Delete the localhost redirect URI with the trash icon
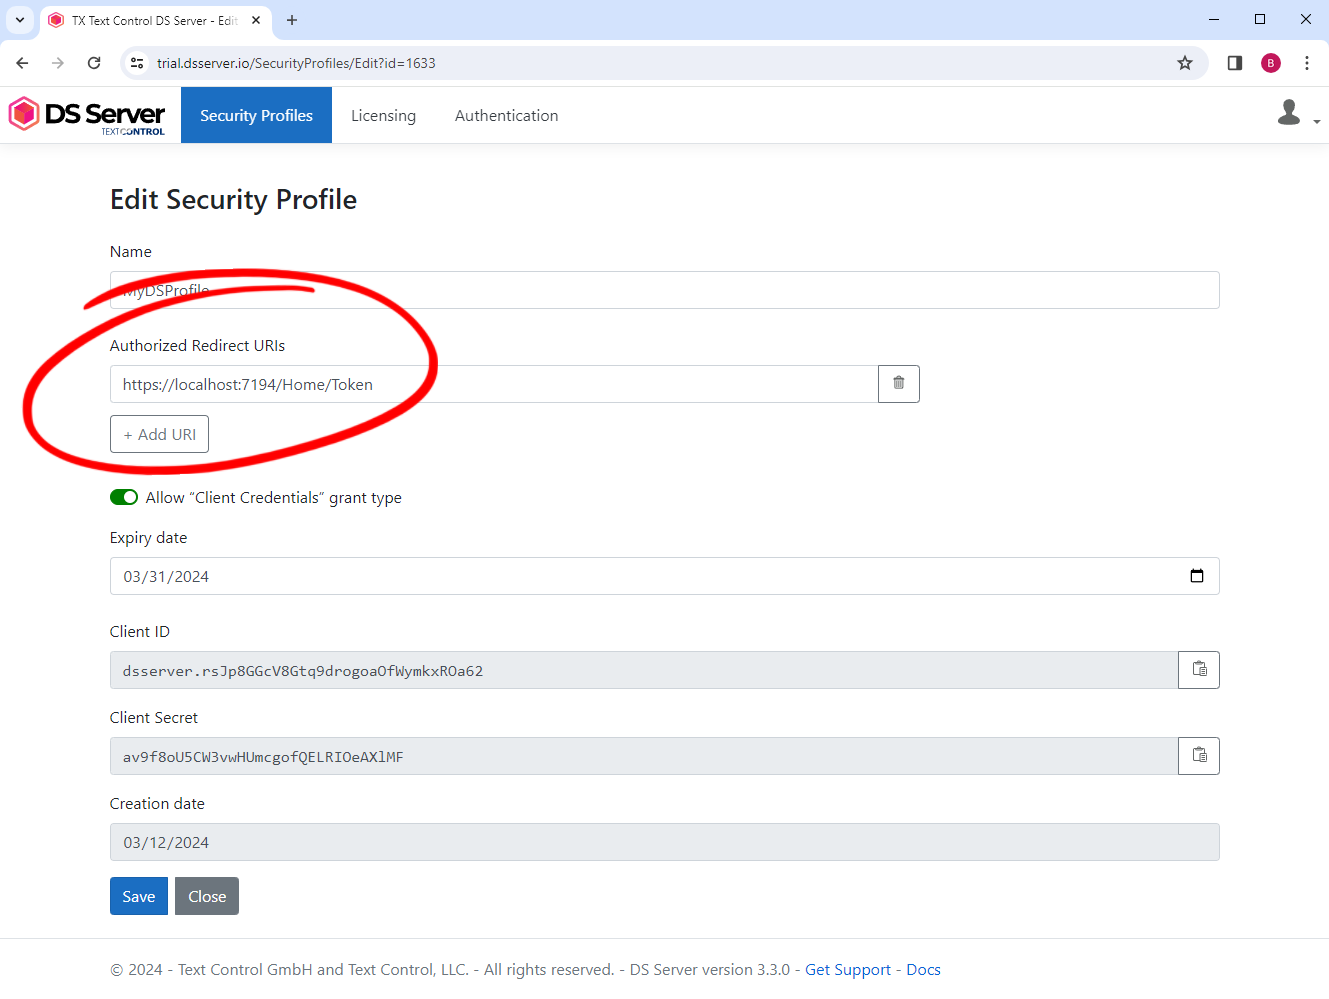 click(898, 384)
